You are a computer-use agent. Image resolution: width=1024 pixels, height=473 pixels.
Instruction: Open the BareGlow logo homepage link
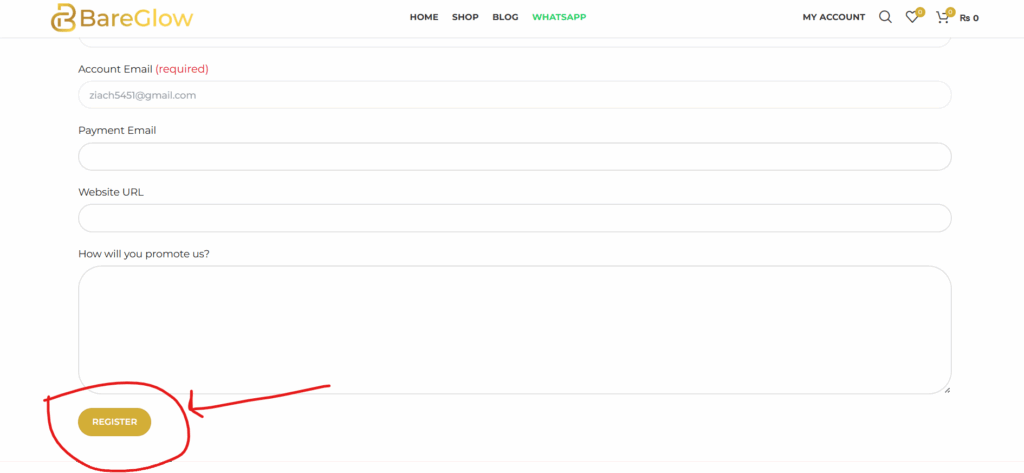coord(122,18)
